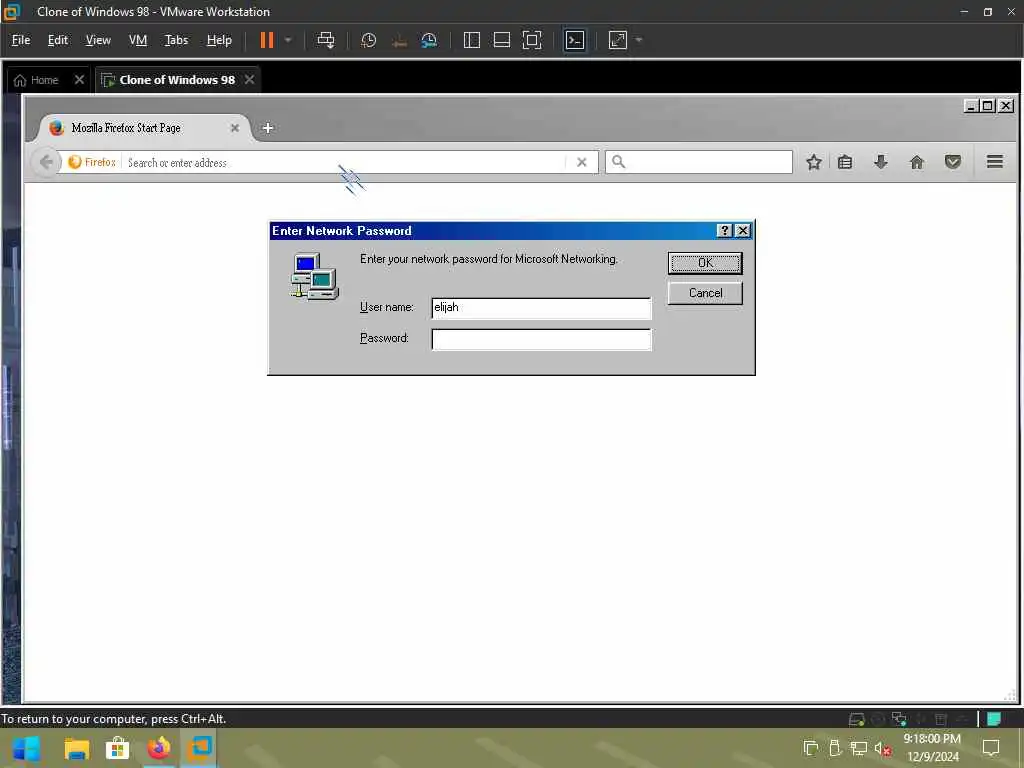Expand the power options dropdown arrow

click(x=288, y=40)
